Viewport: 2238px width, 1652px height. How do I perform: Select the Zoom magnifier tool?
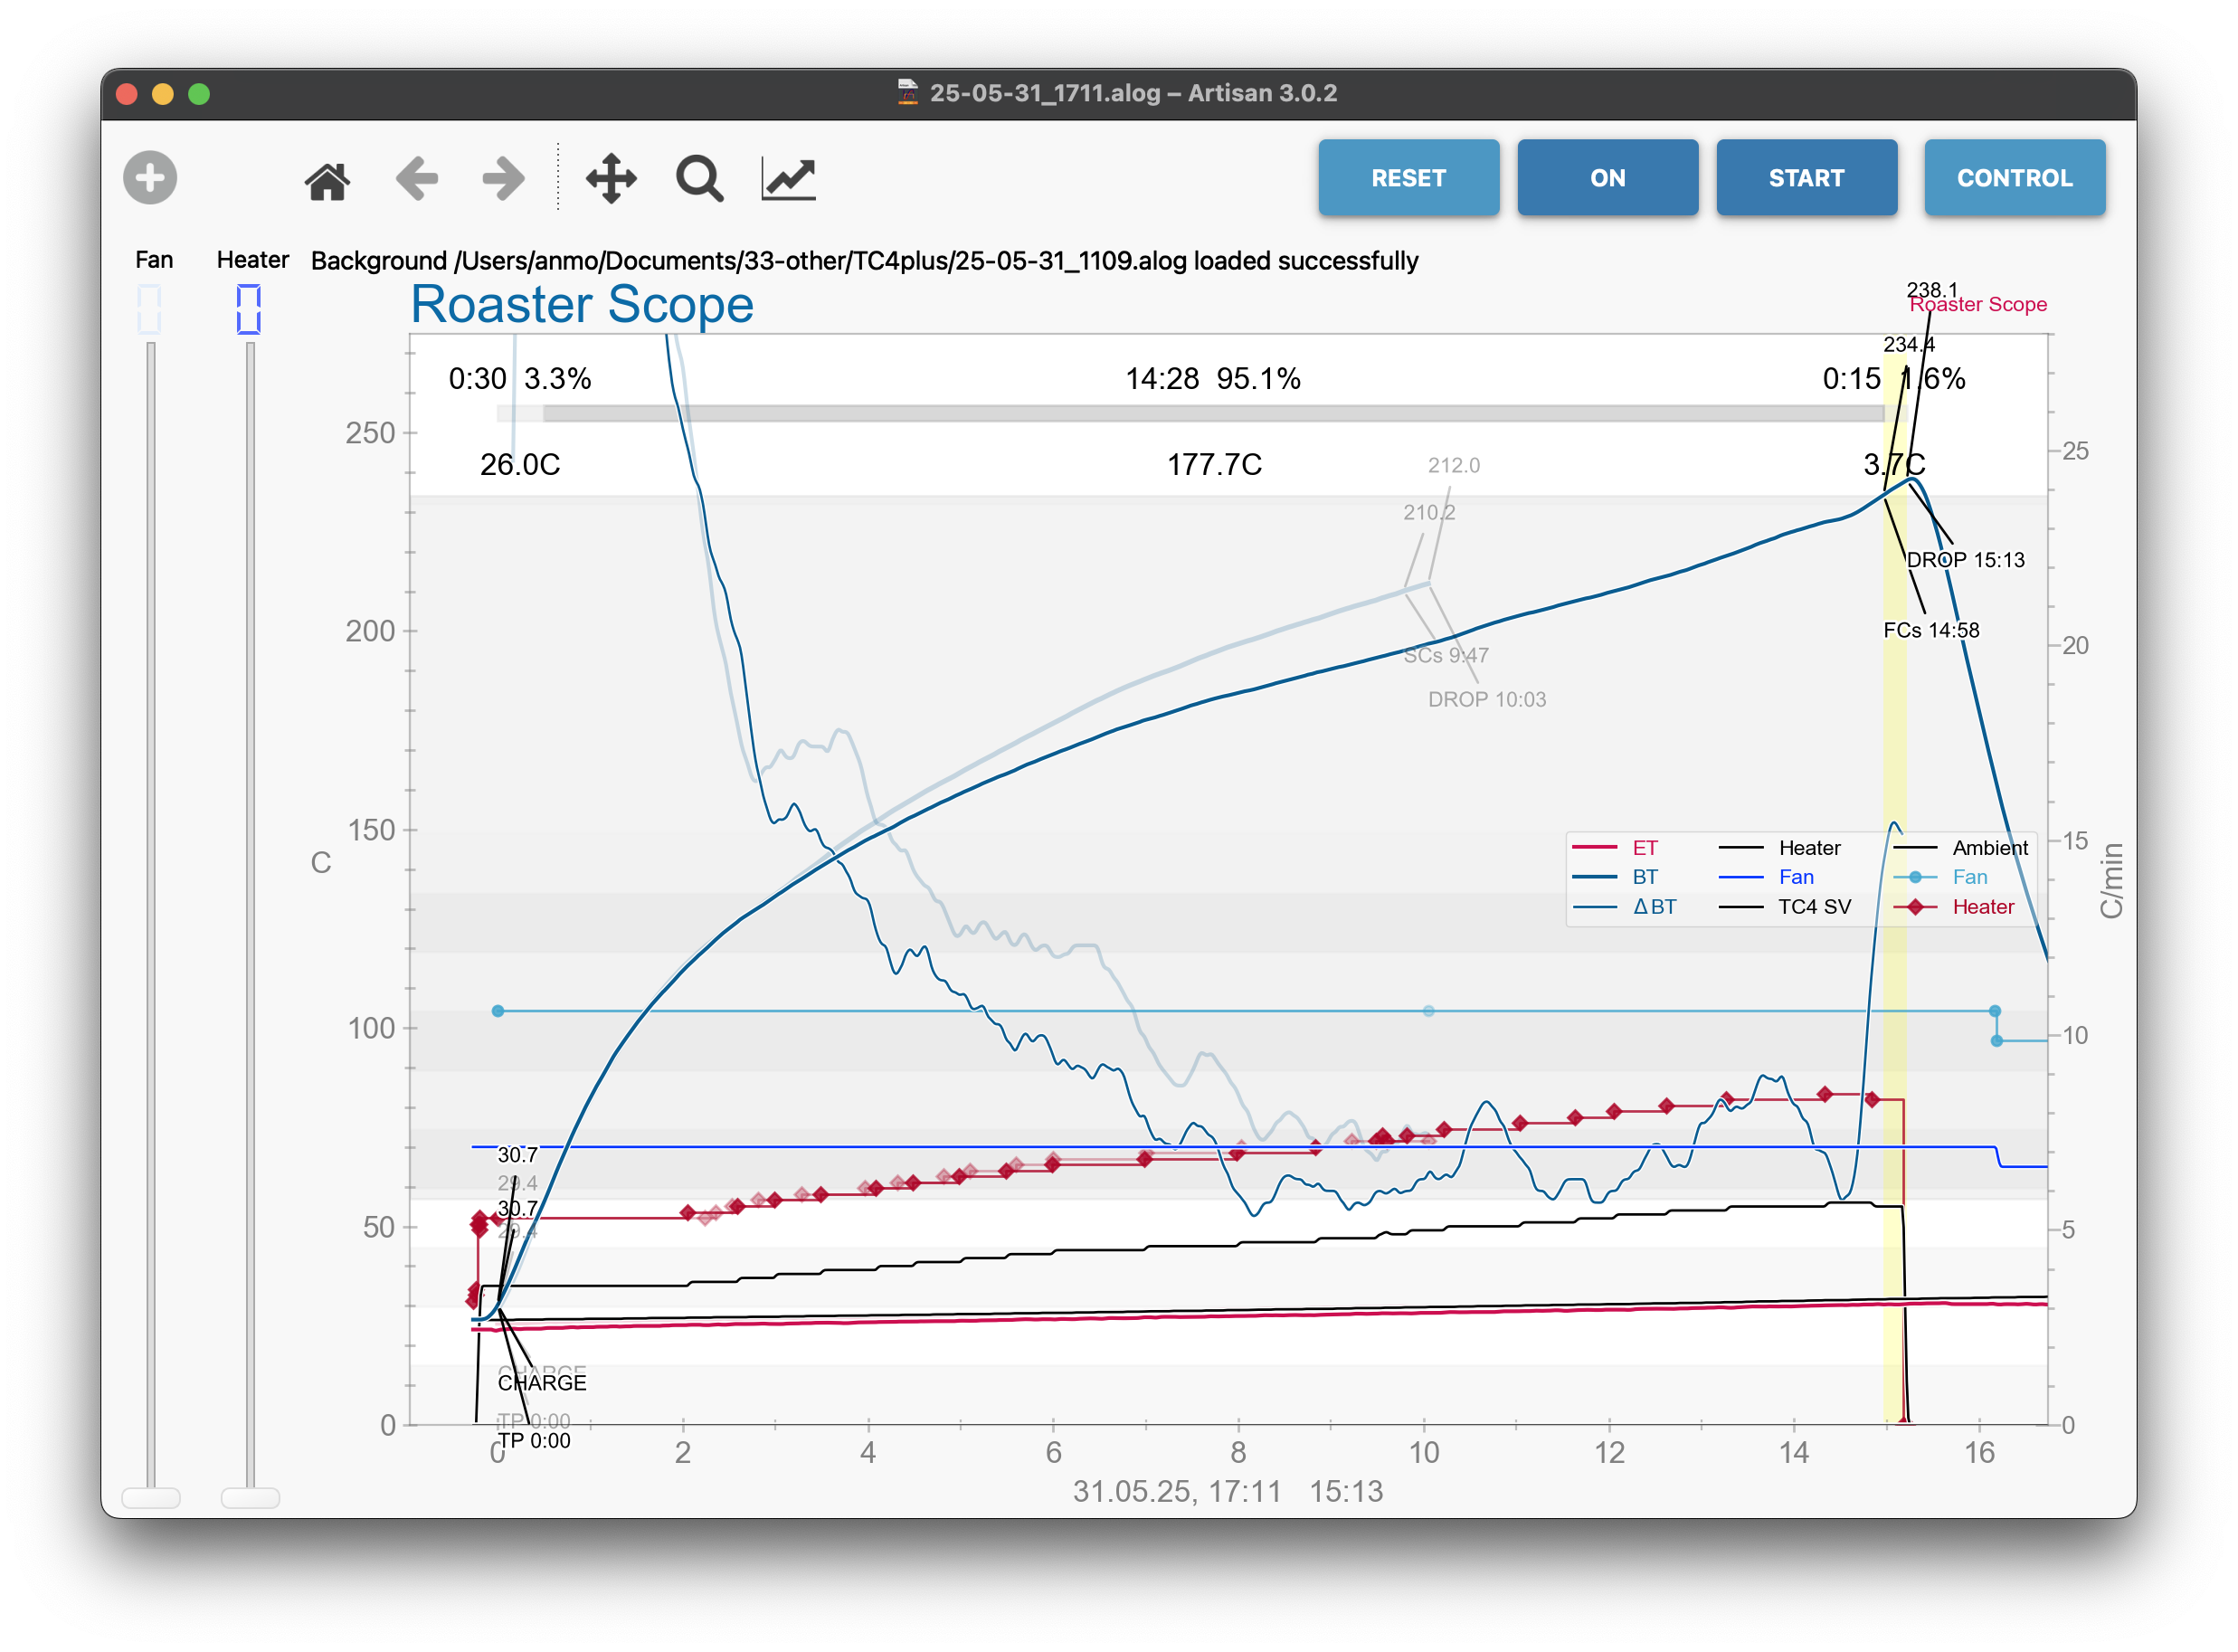pos(699,179)
